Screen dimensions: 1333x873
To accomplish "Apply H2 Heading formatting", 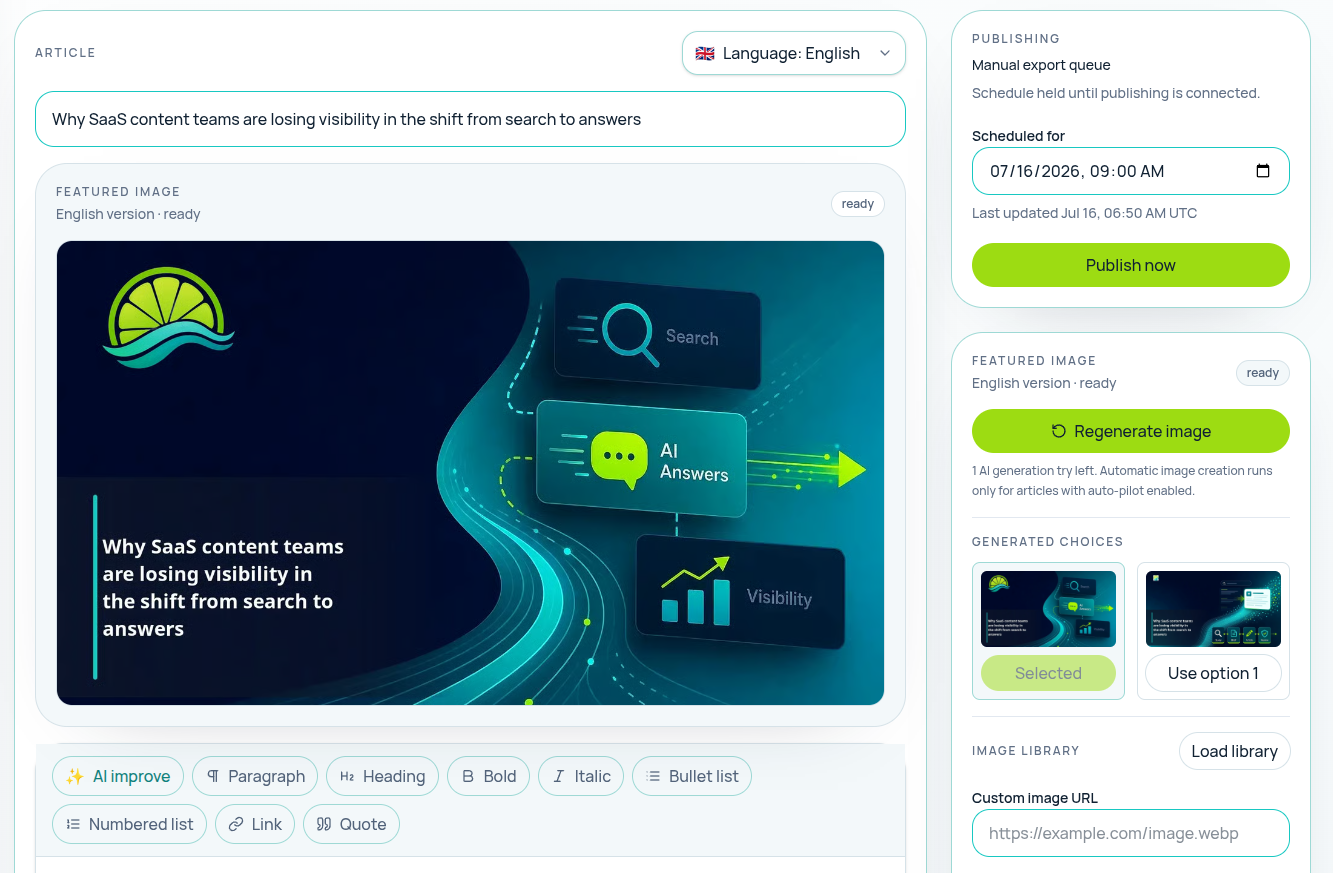I will click(x=382, y=776).
